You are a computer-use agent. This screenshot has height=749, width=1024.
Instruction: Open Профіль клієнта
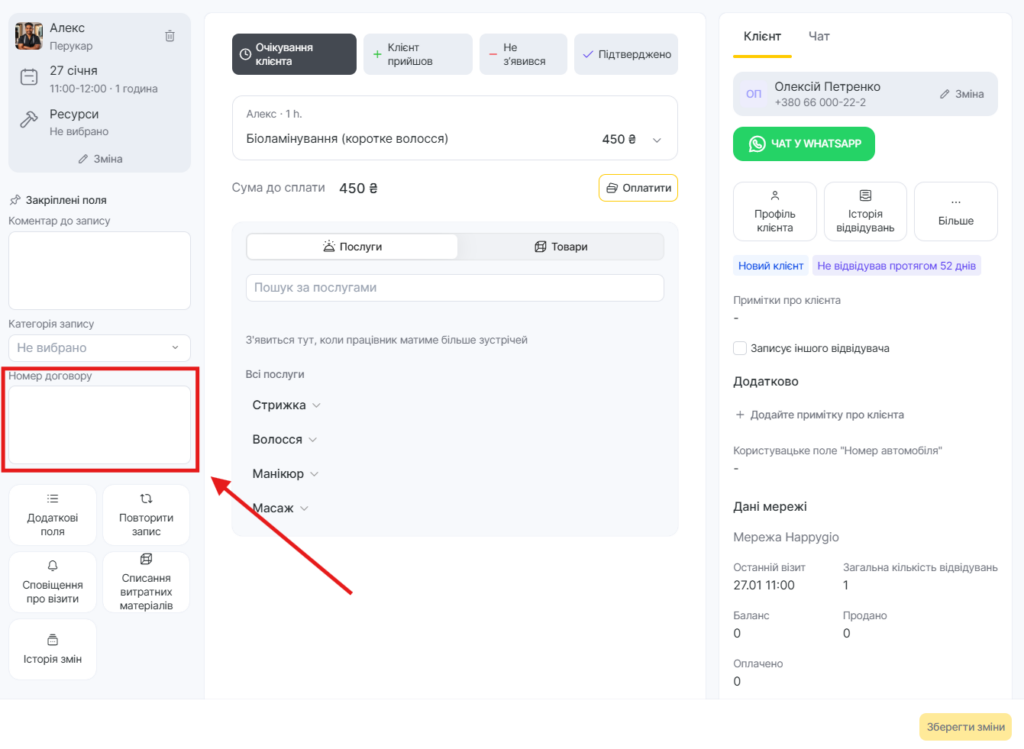(775, 211)
